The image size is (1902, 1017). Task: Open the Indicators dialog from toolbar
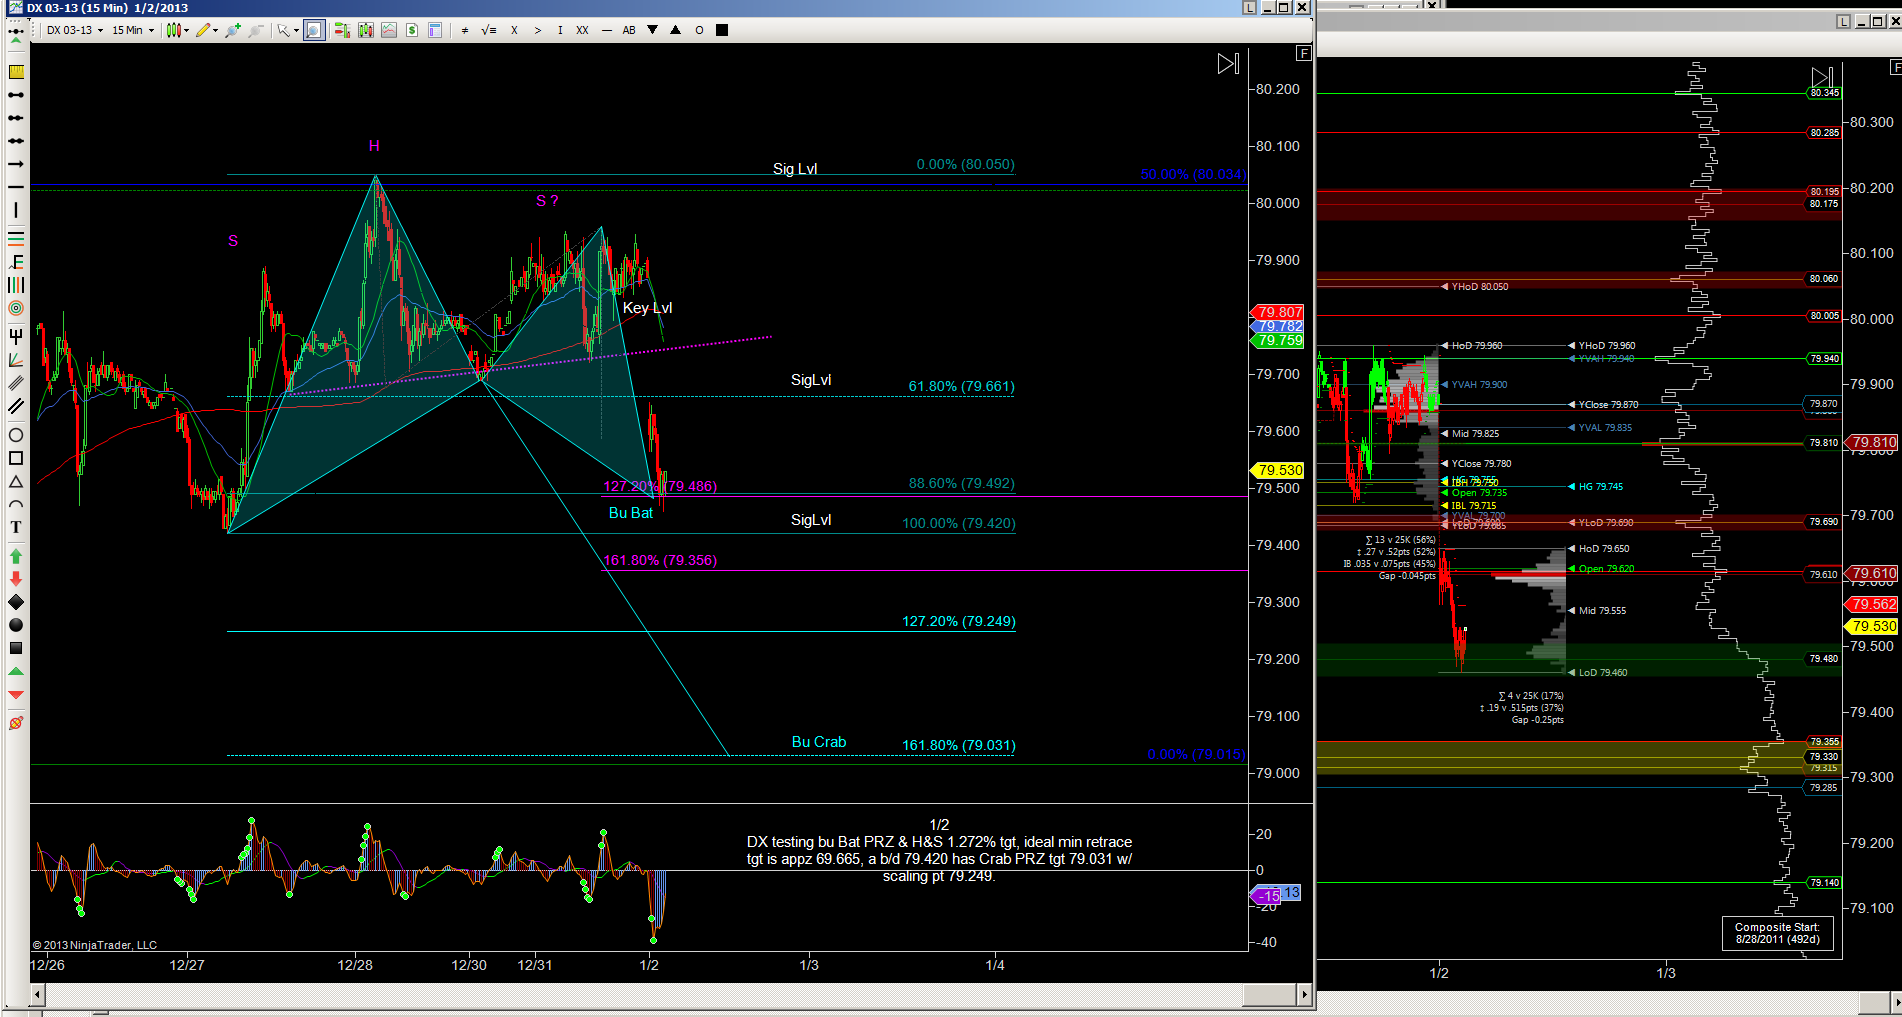(x=389, y=30)
